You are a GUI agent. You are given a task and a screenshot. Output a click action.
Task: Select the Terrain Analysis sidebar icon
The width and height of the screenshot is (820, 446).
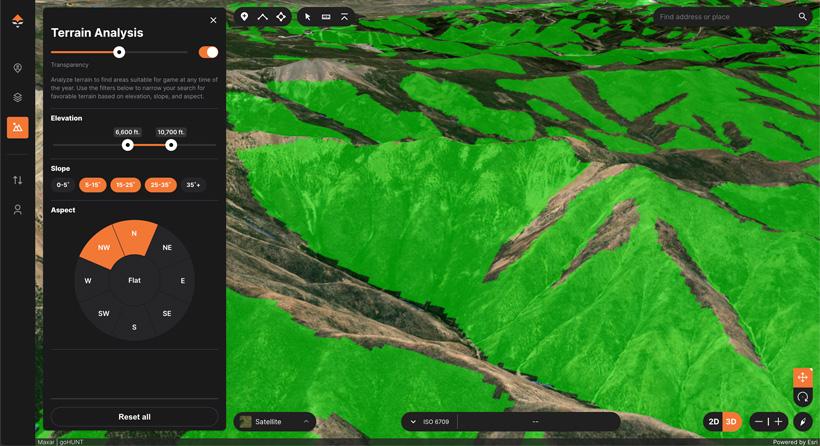17,127
